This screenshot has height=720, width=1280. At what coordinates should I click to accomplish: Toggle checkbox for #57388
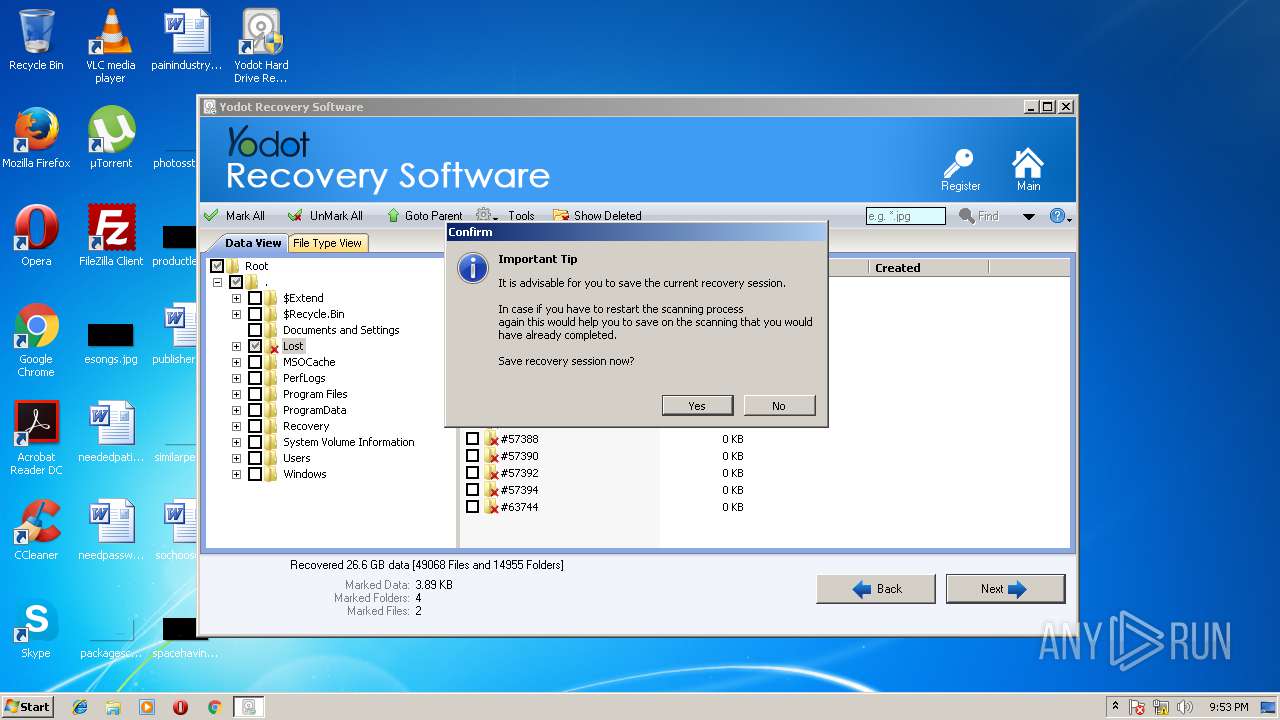click(x=473, y=439)
